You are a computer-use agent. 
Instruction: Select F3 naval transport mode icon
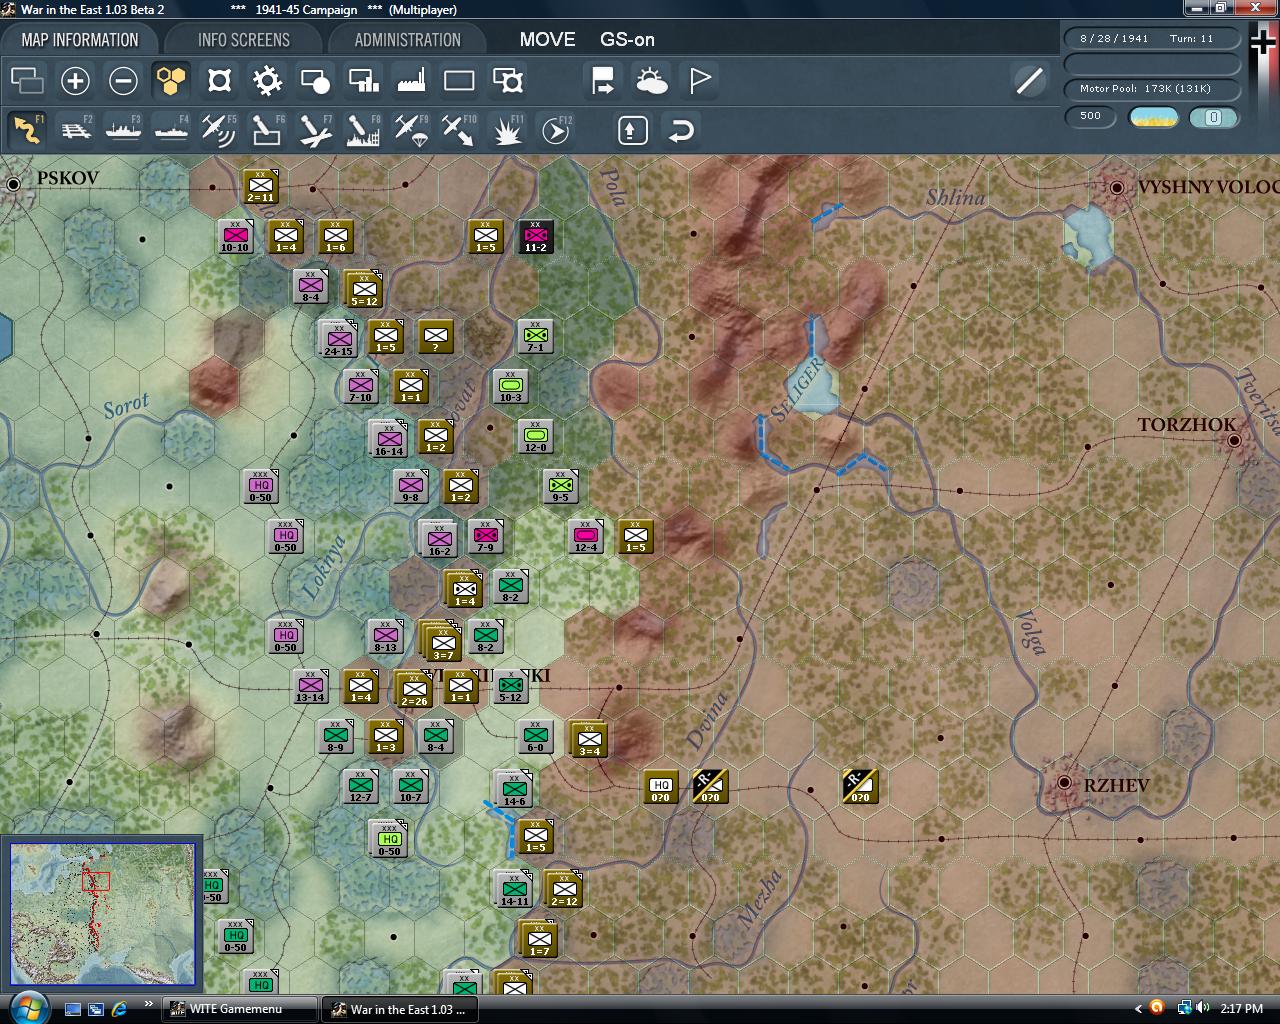123,130
